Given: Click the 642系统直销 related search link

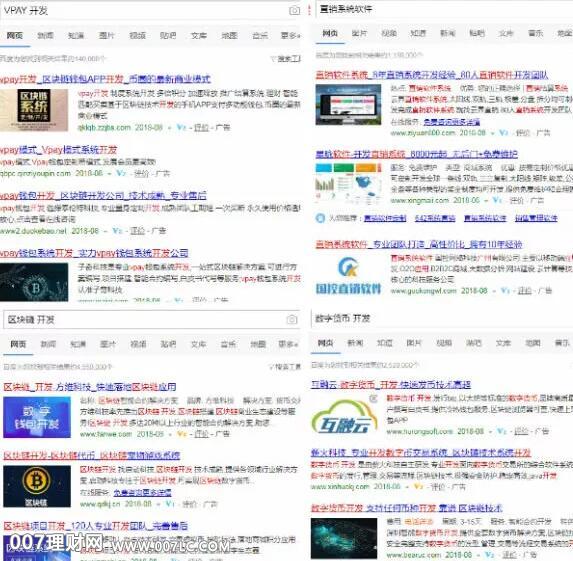Looking at the screenshot, I should [435, 218].
